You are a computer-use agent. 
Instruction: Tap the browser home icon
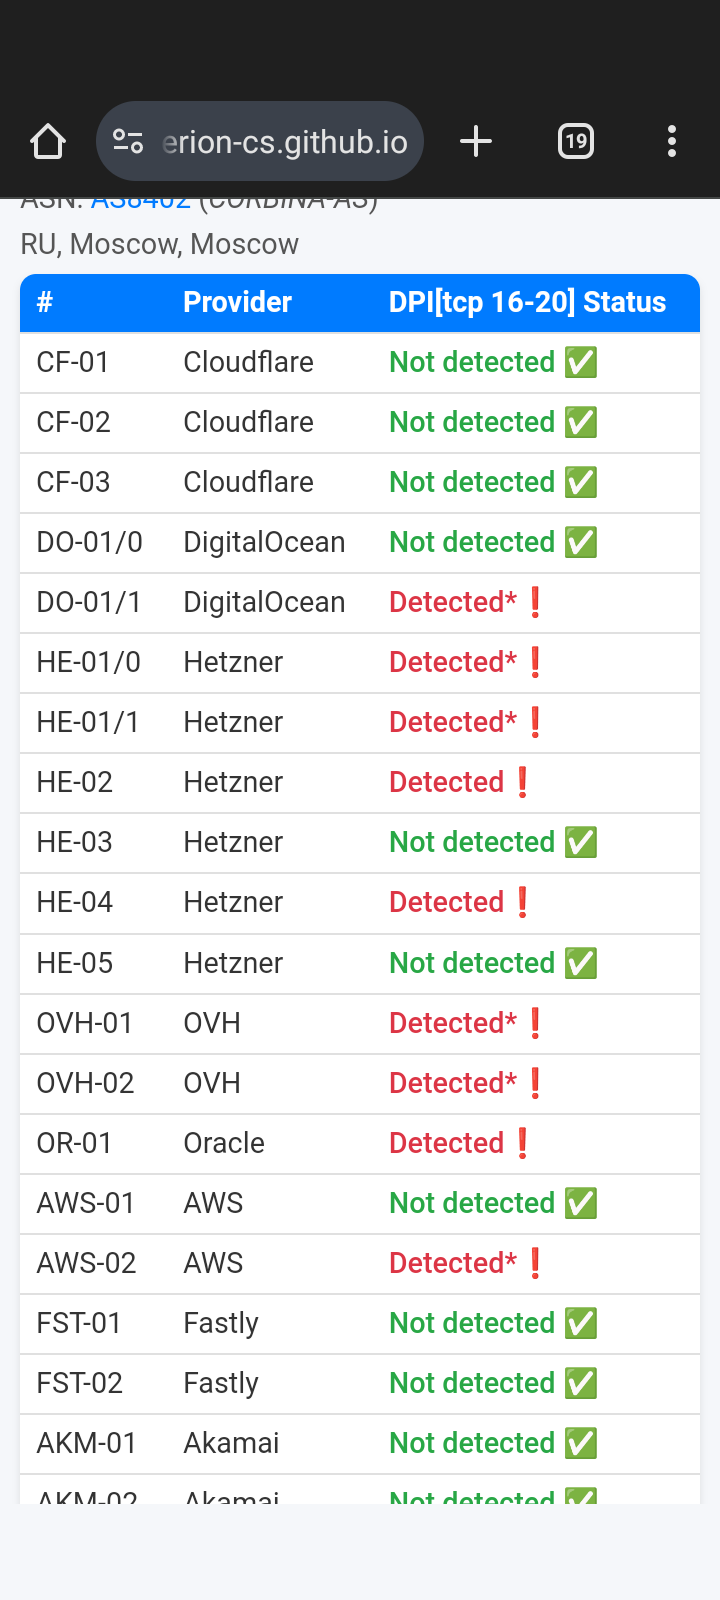coord(48,142)
